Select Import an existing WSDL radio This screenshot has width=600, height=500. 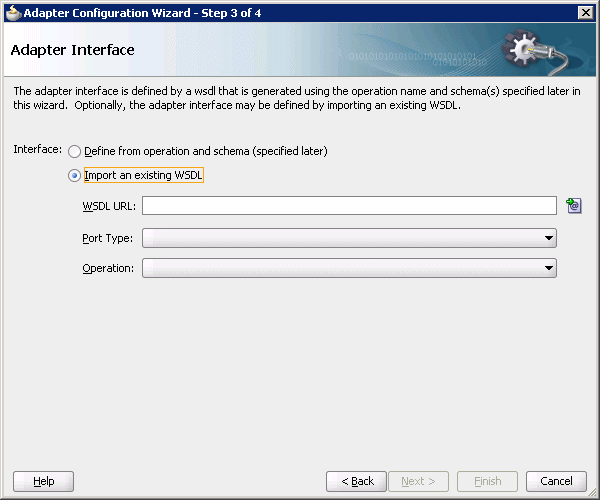point(74,176)
